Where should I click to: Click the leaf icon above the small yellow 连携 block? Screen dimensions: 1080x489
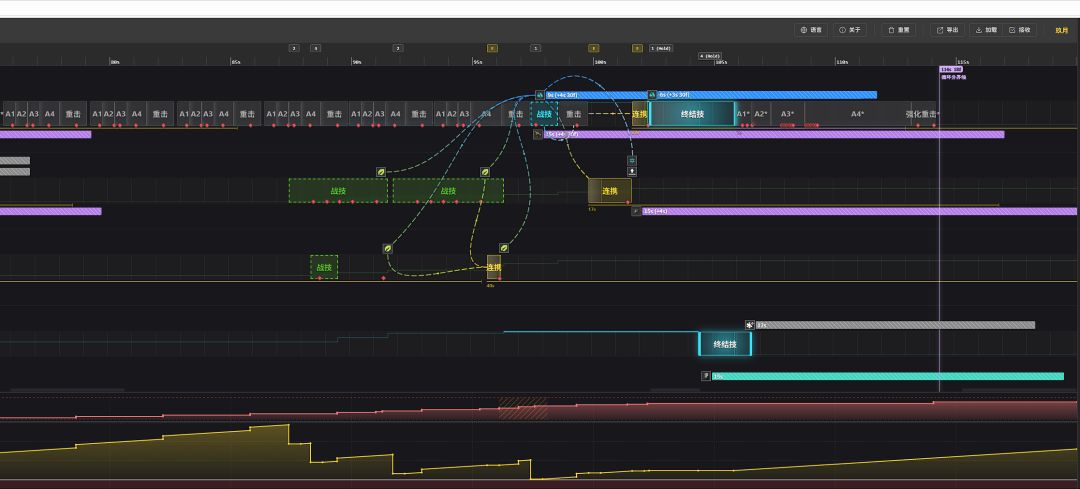point(504,247)
